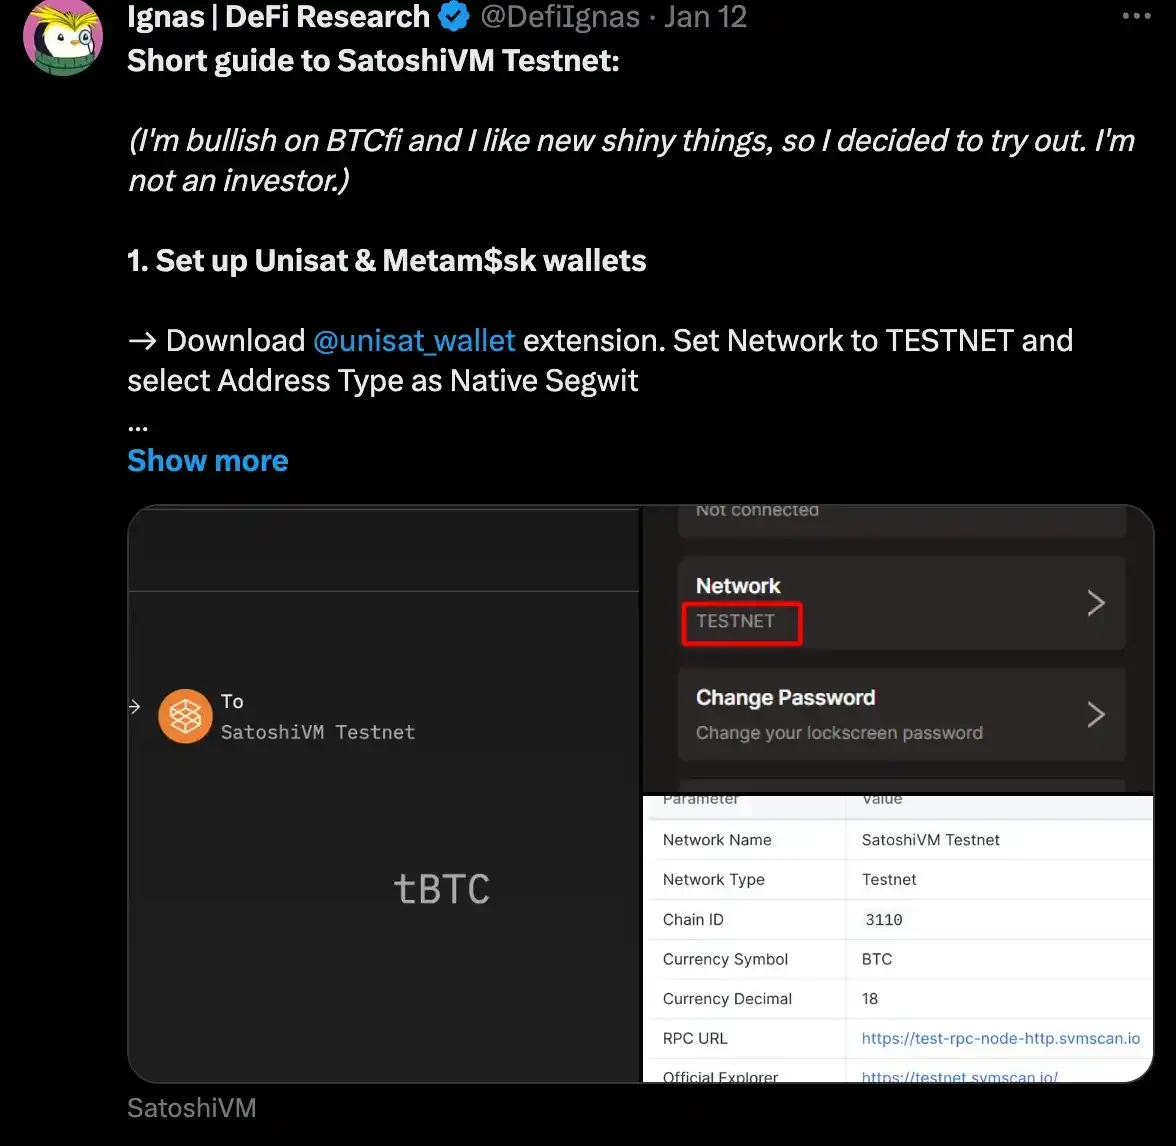The width and height of the screenshot is (1176, 1146).
Task: Click the Ignas | DeFi Research display name
Action: tap(278, 17)
